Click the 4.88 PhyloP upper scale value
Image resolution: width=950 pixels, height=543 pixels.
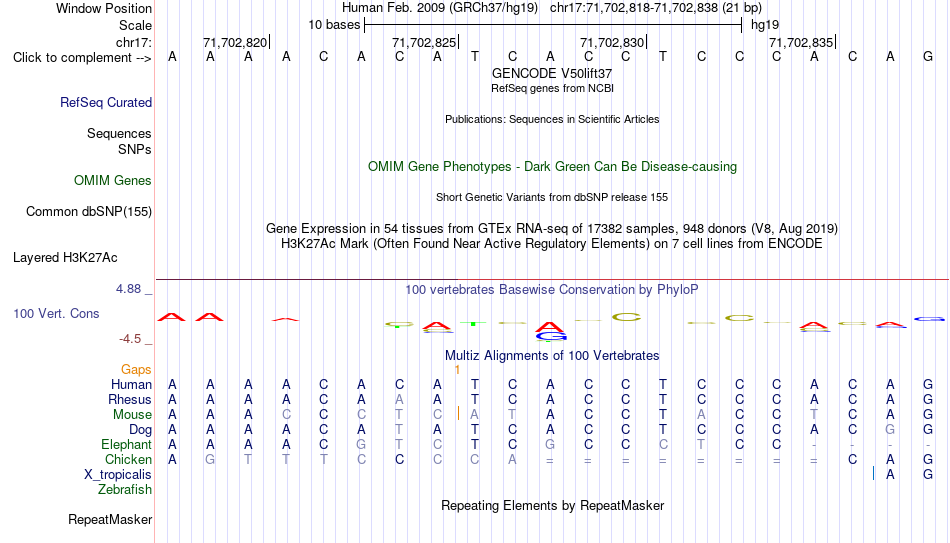click(128, 289)
